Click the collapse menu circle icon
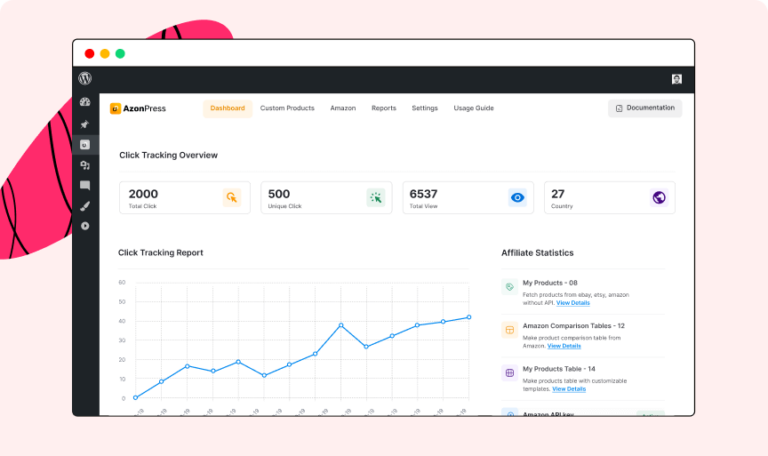 click(x=85, y=226)
